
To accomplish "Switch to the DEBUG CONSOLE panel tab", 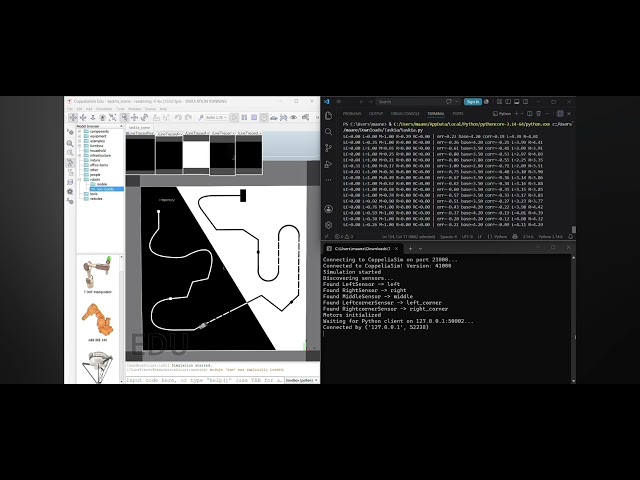I will (x=405, y=113).
